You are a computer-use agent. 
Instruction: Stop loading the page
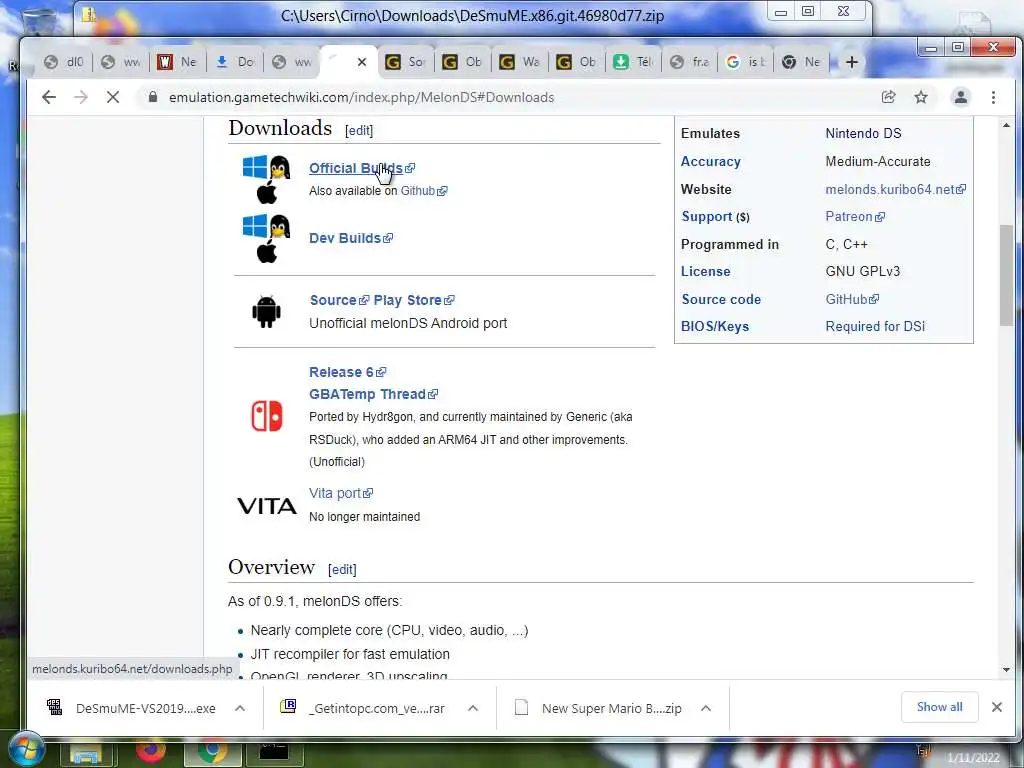tap(113, 97)
